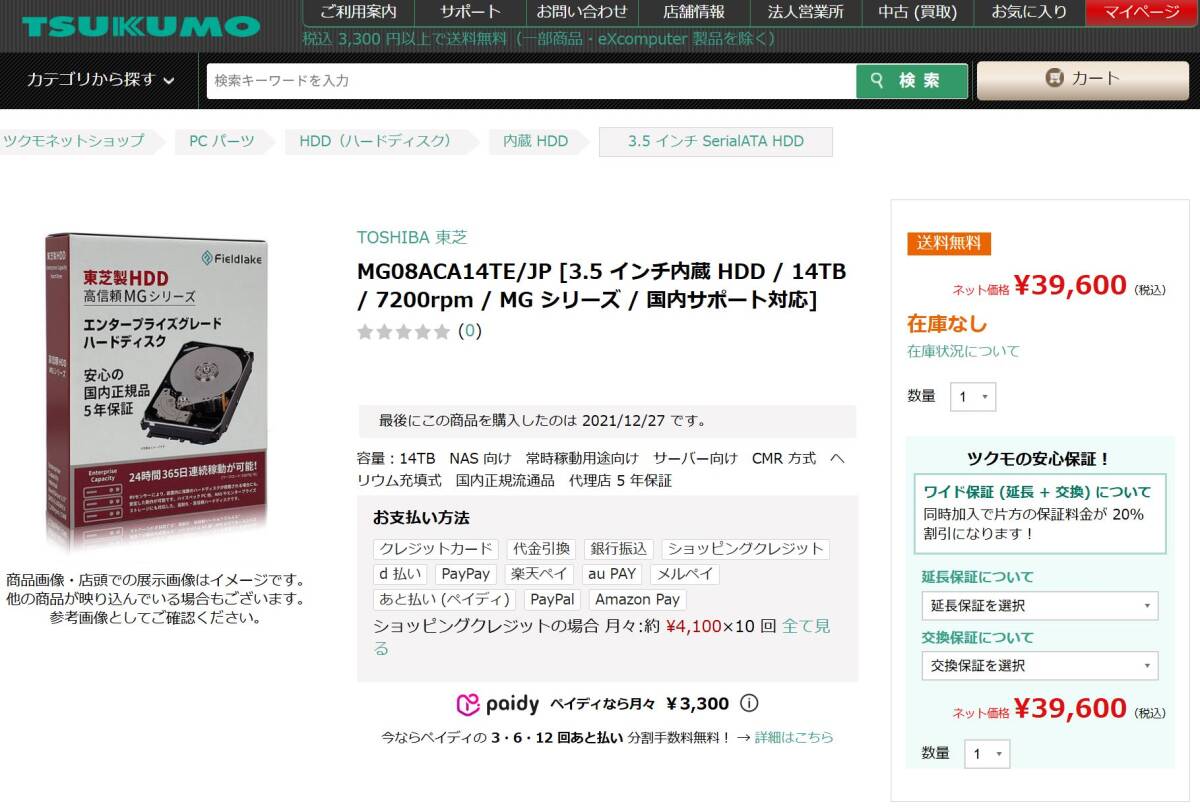Screen dimensions: 1200x808
Task: Open the lower 数量 quantity dropdown
Action: [x=987, y=753]
